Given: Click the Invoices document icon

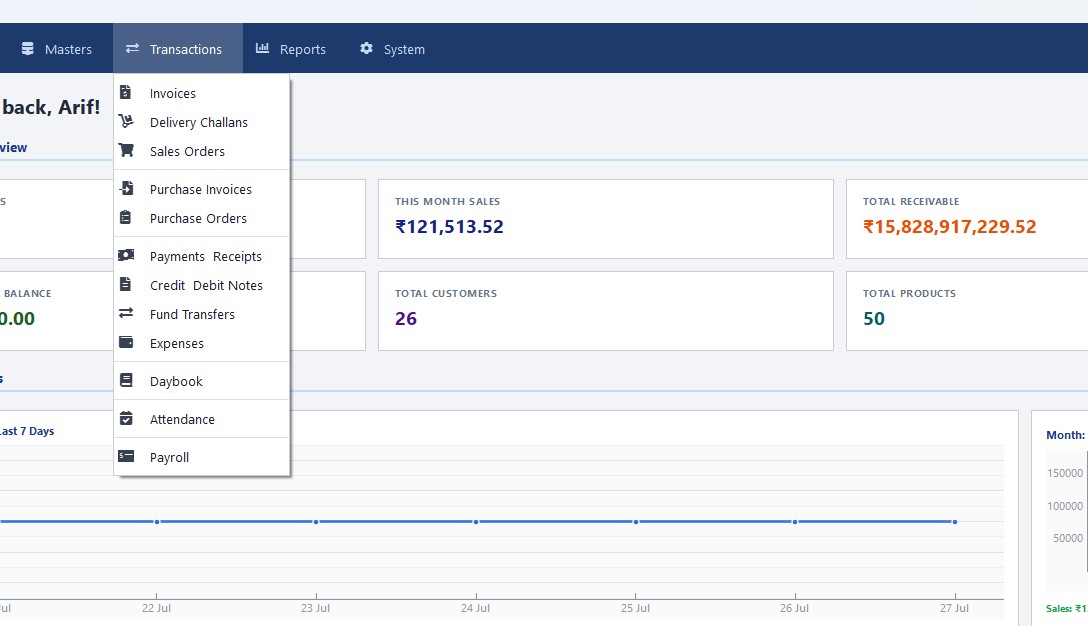Looking at the screenshot, I should [126, 92].
